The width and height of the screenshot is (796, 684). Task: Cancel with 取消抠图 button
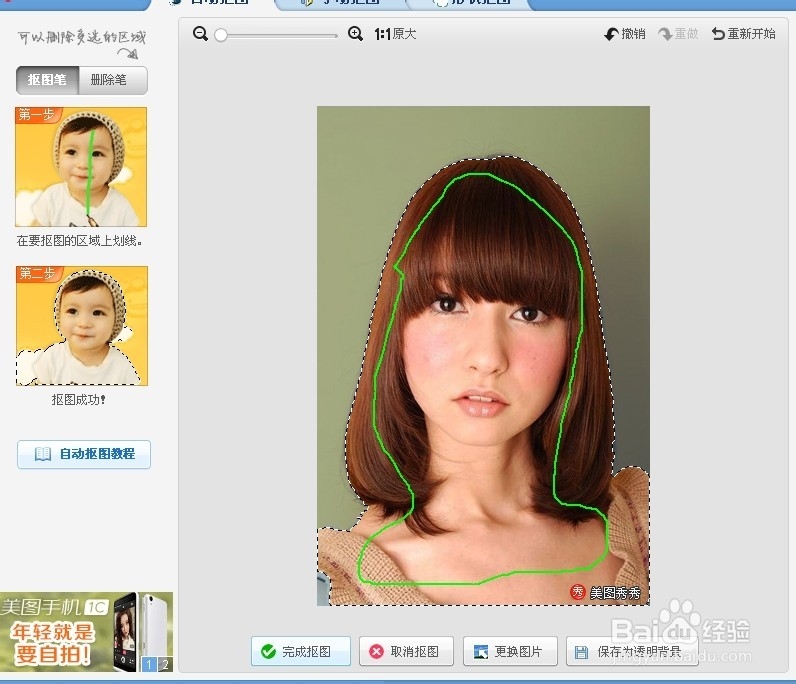click(406, 651)
